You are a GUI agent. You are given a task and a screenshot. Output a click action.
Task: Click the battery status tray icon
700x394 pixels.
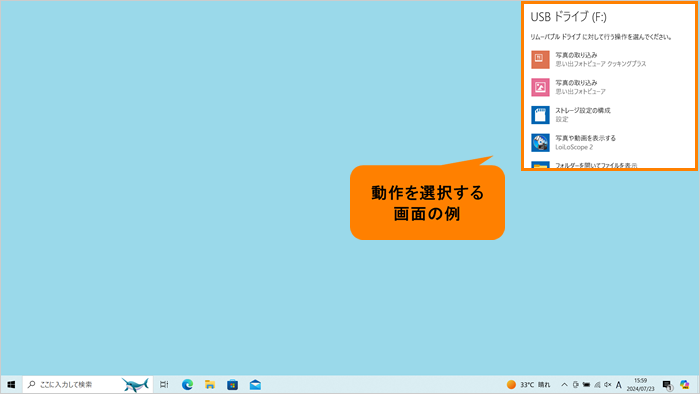(x=586, y=384)
